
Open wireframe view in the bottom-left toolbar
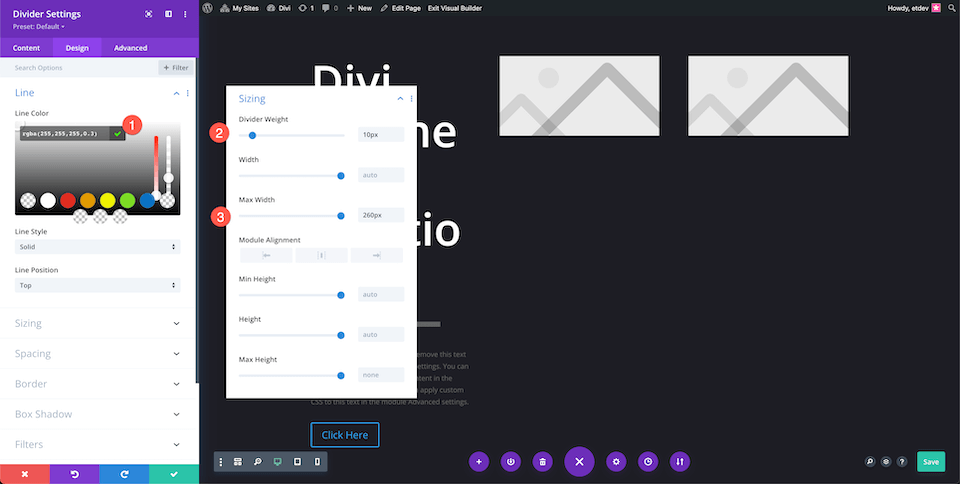coord(238,462)
